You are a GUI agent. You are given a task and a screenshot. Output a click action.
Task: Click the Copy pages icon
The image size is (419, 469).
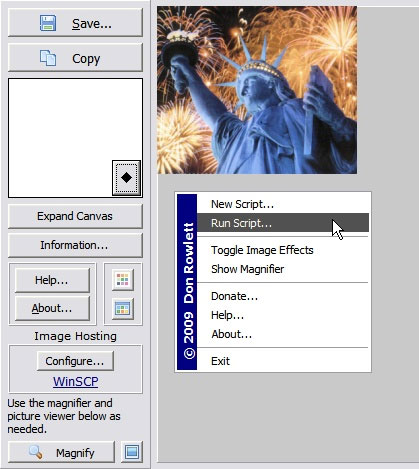48,58
